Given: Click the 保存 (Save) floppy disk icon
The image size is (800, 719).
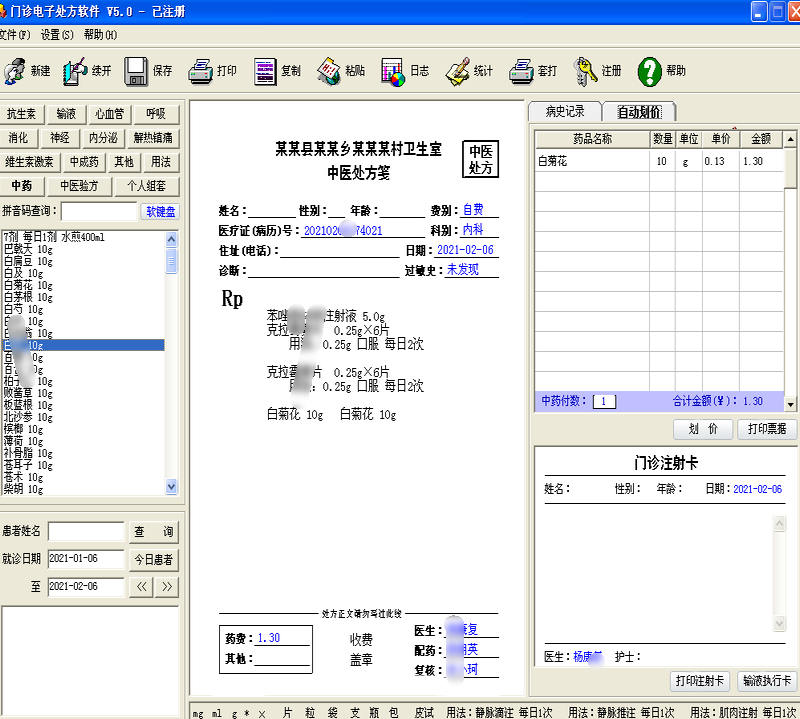Looking at the screenshot, I should tap(137, 71).
